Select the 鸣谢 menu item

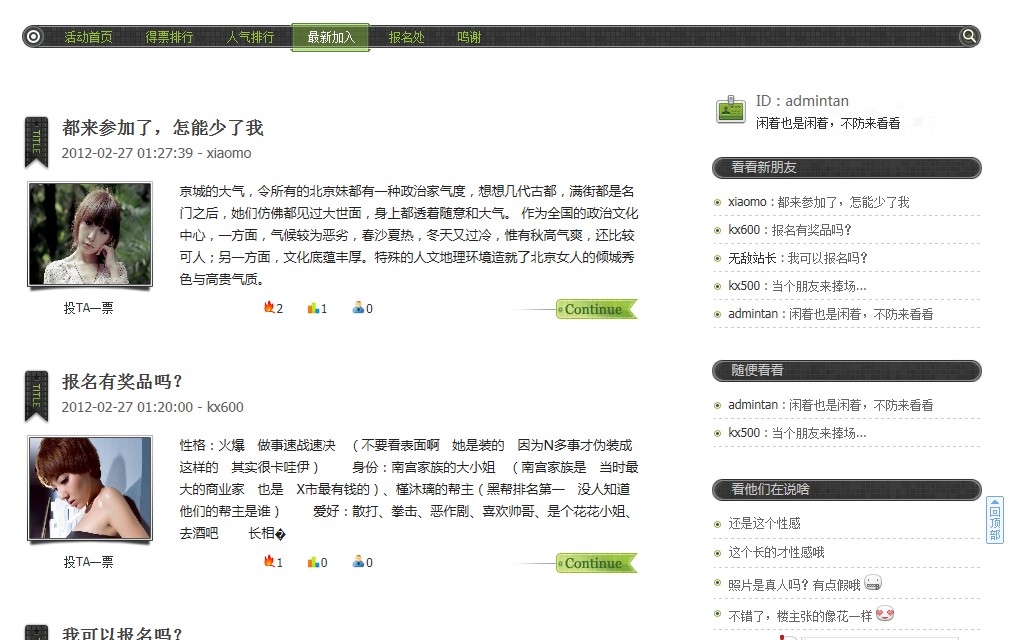coord(468,36)
